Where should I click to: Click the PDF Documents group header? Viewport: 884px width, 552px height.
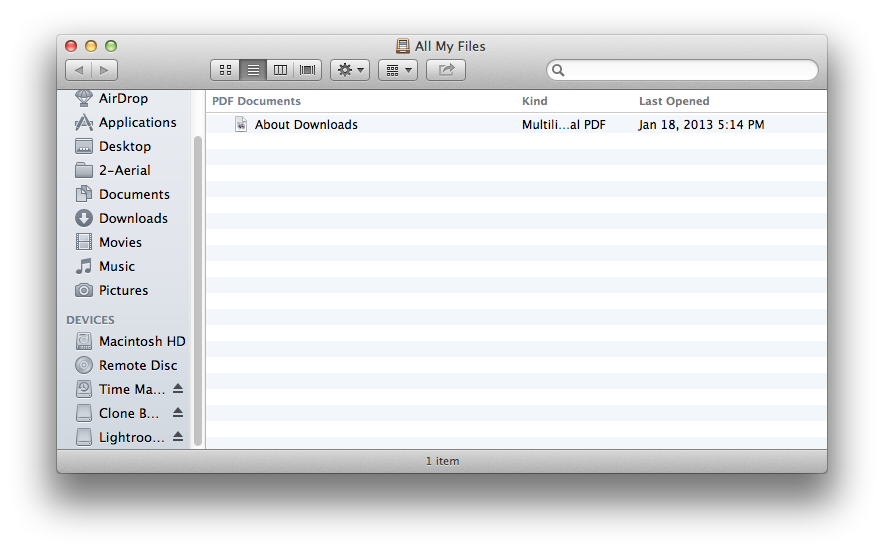click(x=257, y=101)
